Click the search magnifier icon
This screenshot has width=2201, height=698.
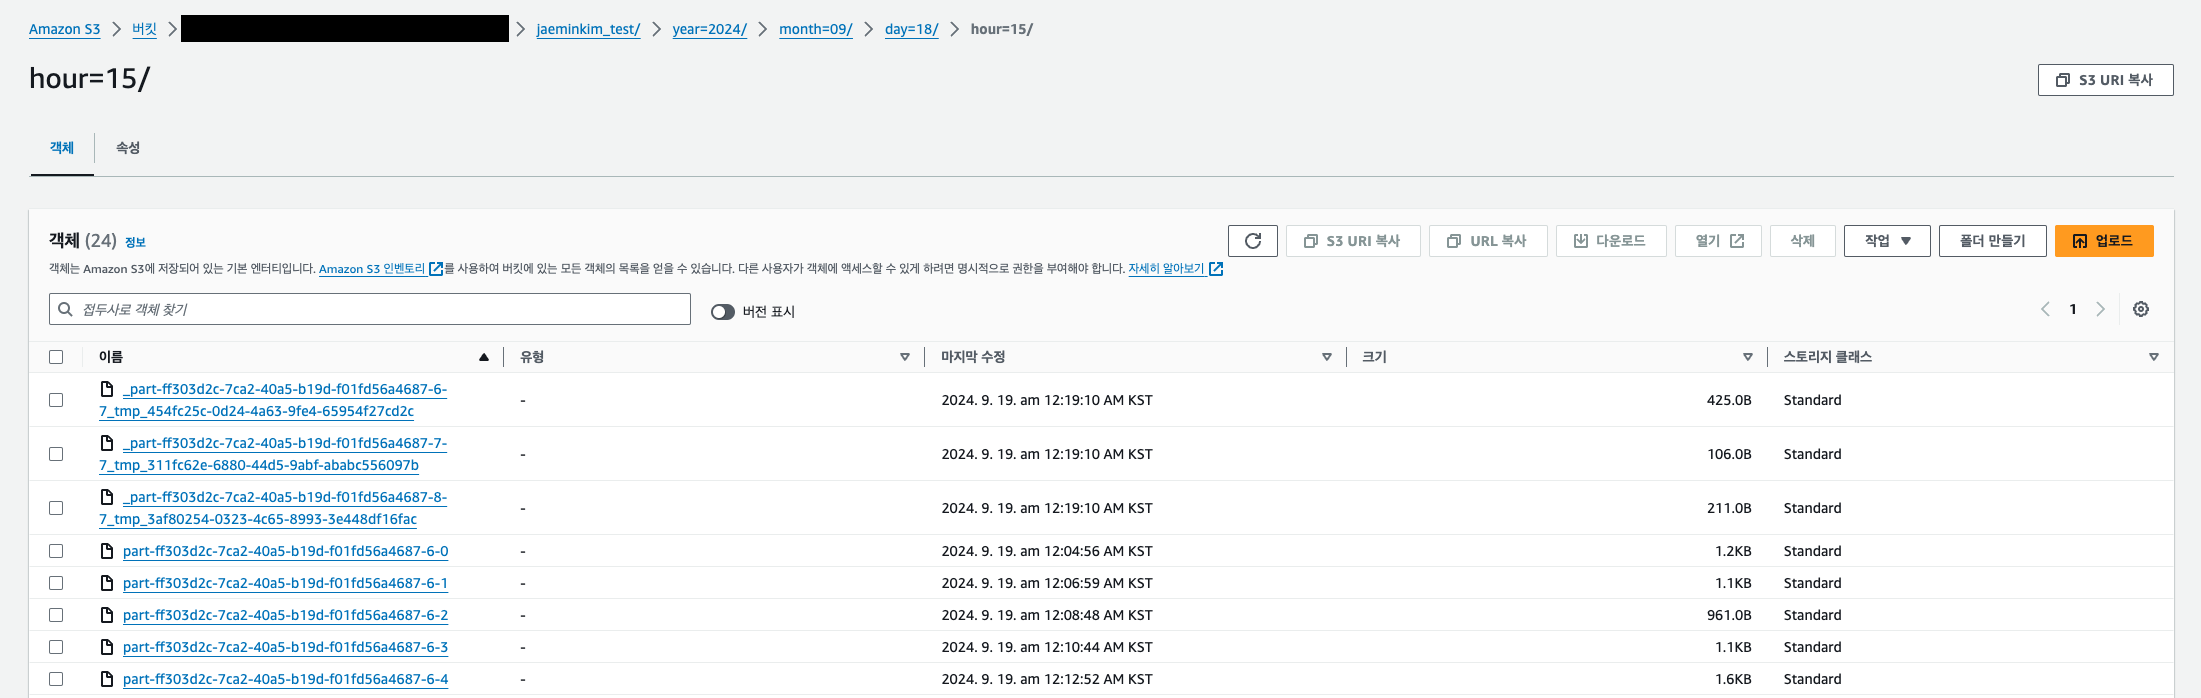point(65,309)
